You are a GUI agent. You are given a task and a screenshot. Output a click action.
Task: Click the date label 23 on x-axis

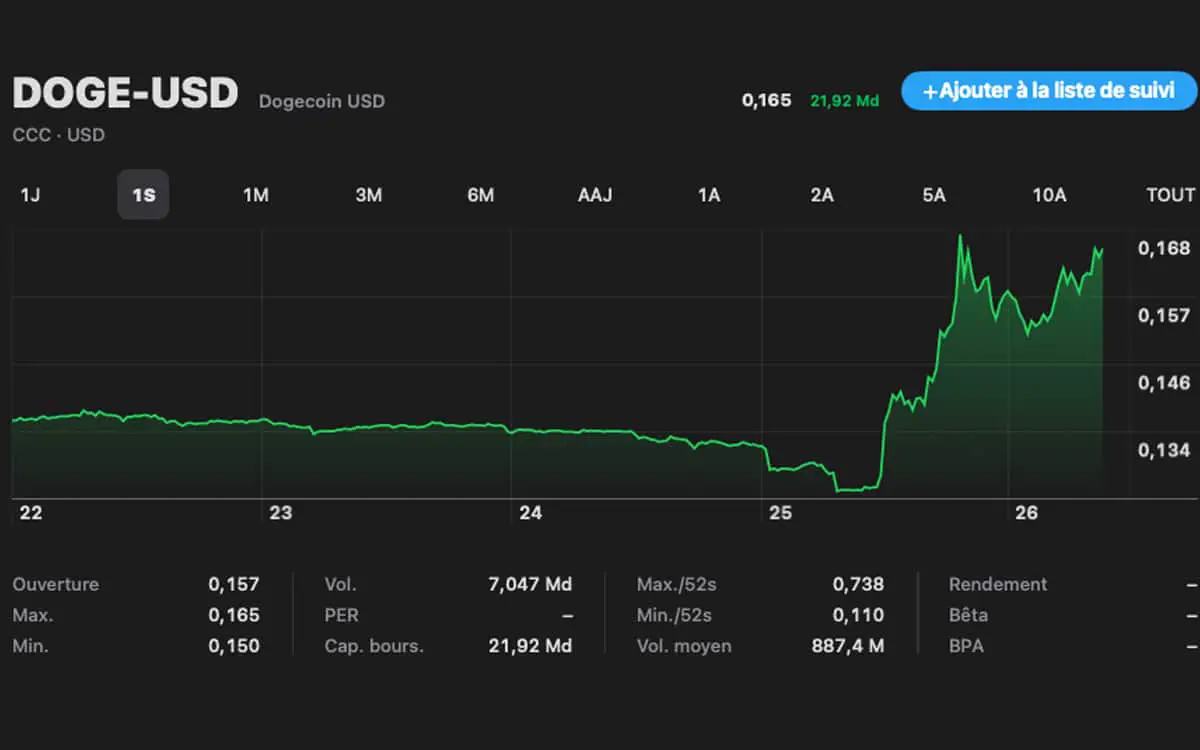click(x=281, y=513)
